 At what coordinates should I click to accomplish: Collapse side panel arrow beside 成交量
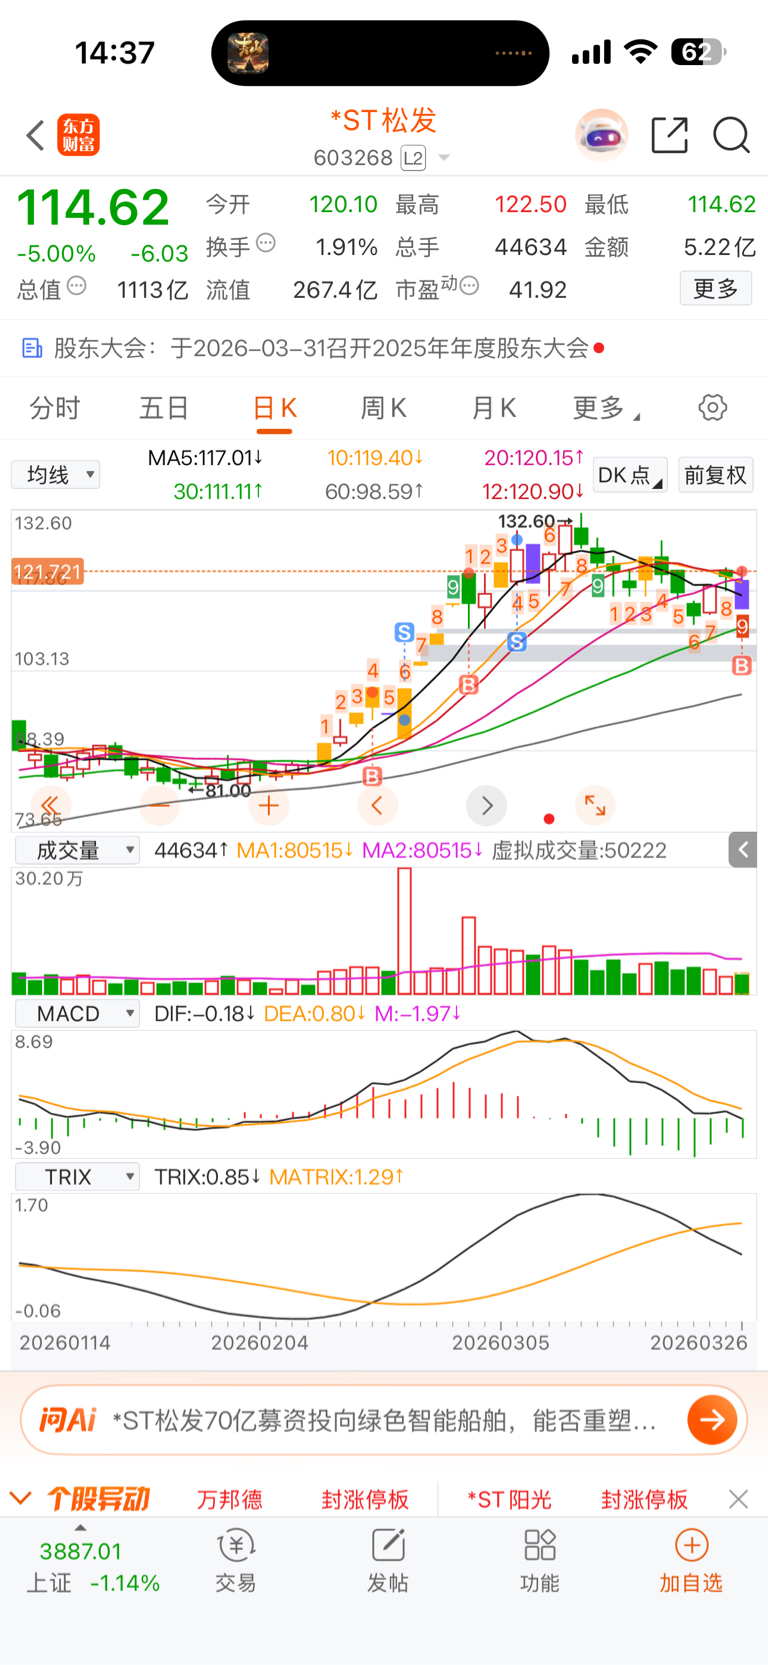[x=742, y=850]
